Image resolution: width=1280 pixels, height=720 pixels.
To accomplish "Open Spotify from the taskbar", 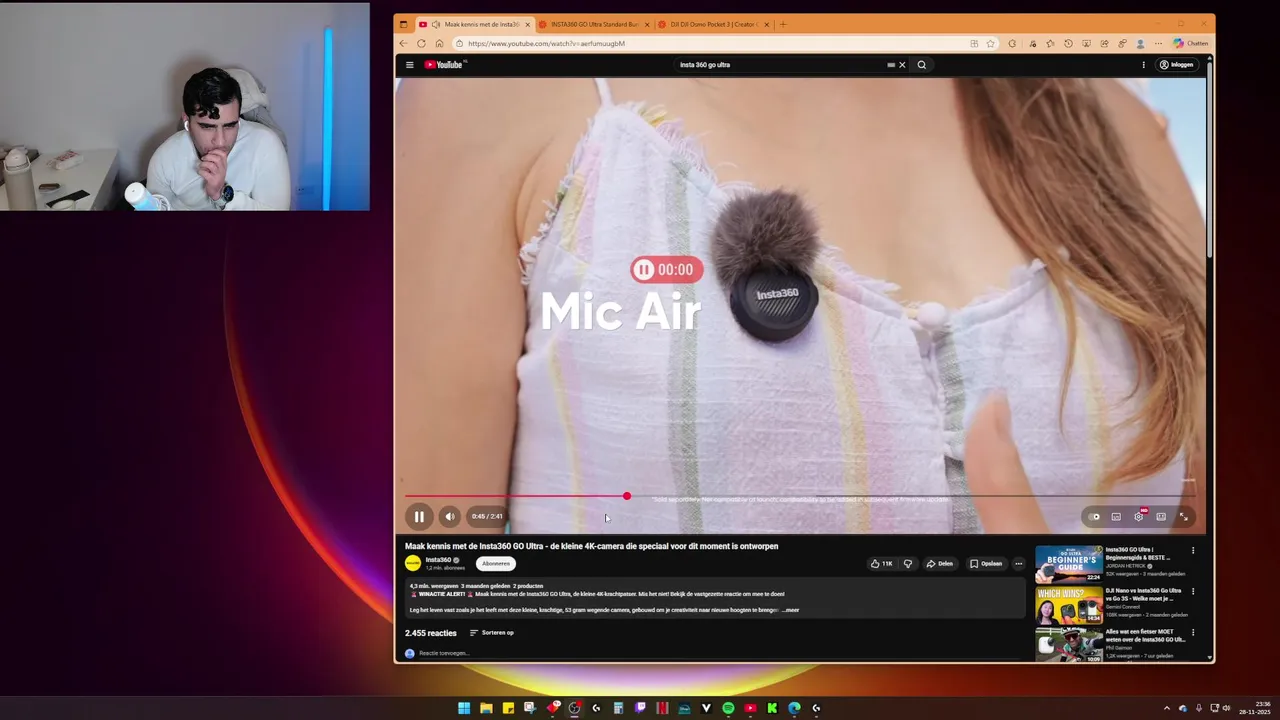I will (728, 708).
